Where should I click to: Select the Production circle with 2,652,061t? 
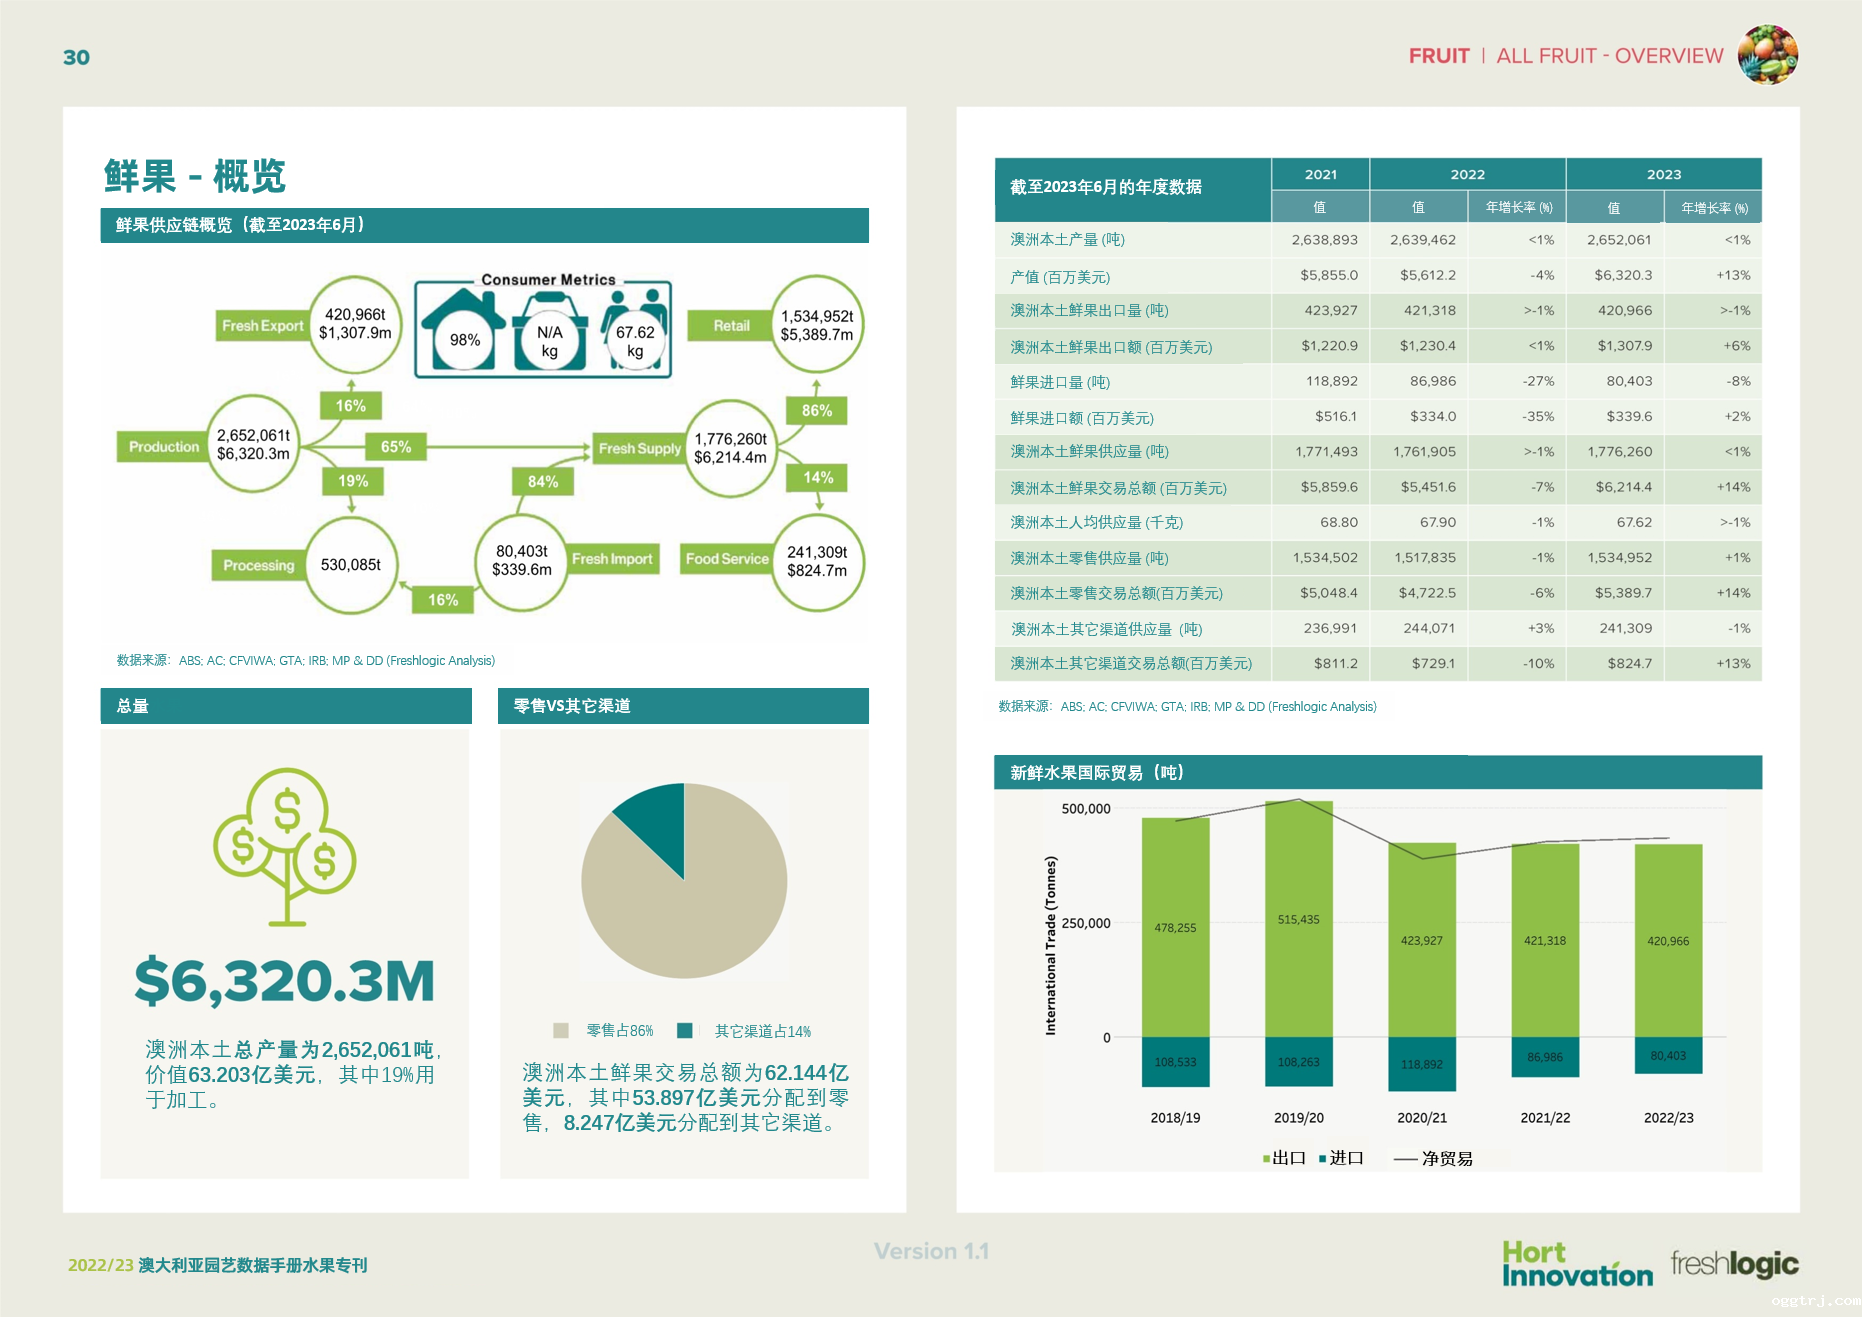[x=254, y=445]
